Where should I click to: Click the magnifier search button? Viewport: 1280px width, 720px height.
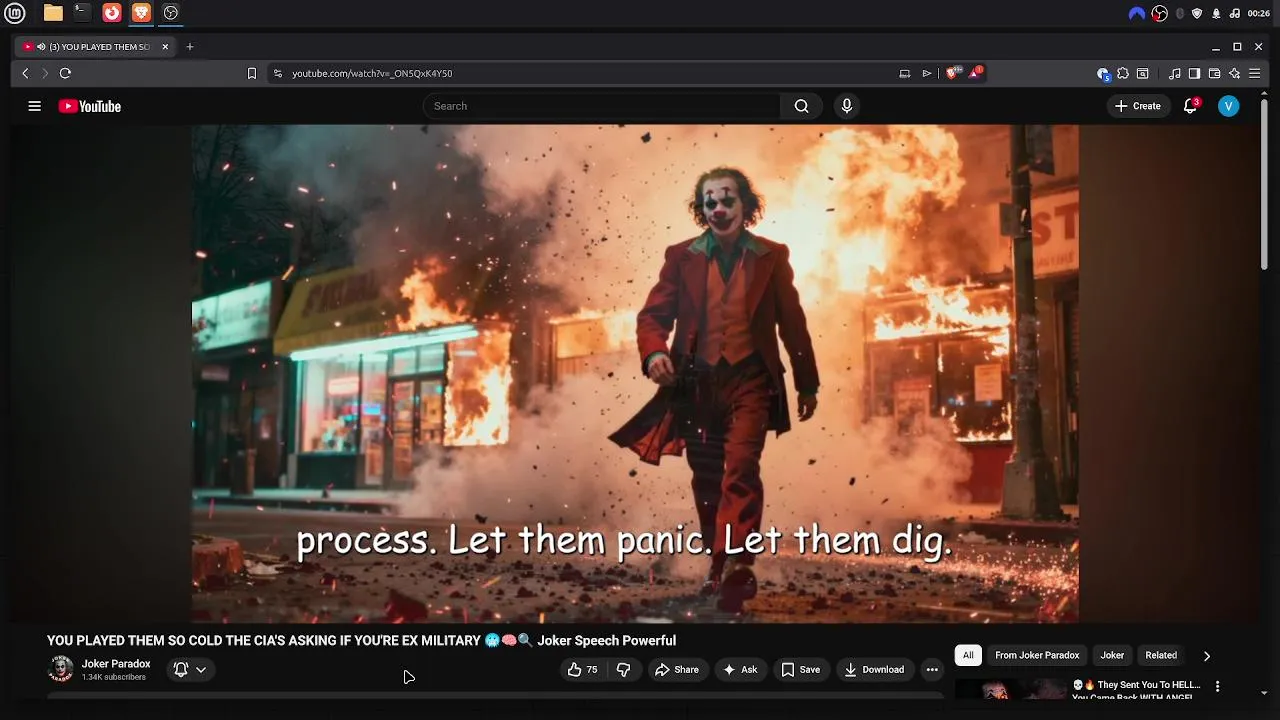(x=801, y=106)
